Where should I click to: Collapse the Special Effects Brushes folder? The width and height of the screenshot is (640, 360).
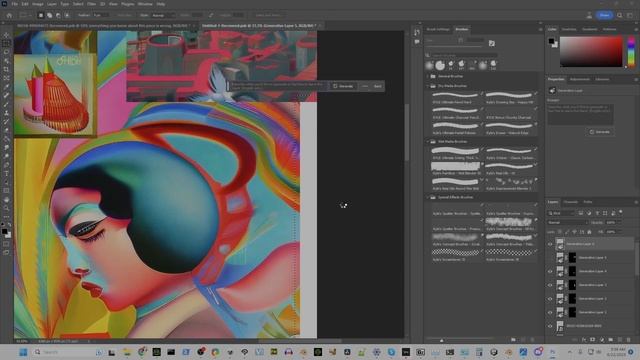[x=428, y=197]
